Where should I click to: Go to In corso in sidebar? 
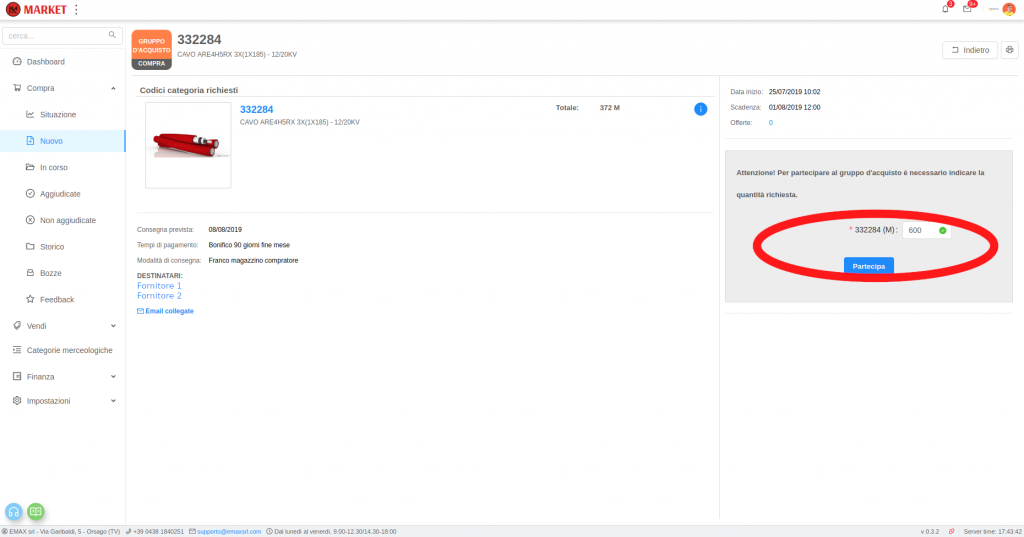(x=54, y=167)
